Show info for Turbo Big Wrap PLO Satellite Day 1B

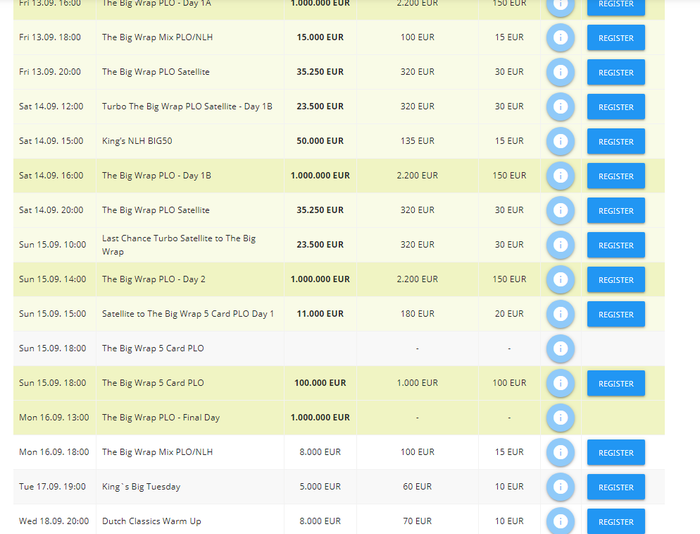point(560,107)
